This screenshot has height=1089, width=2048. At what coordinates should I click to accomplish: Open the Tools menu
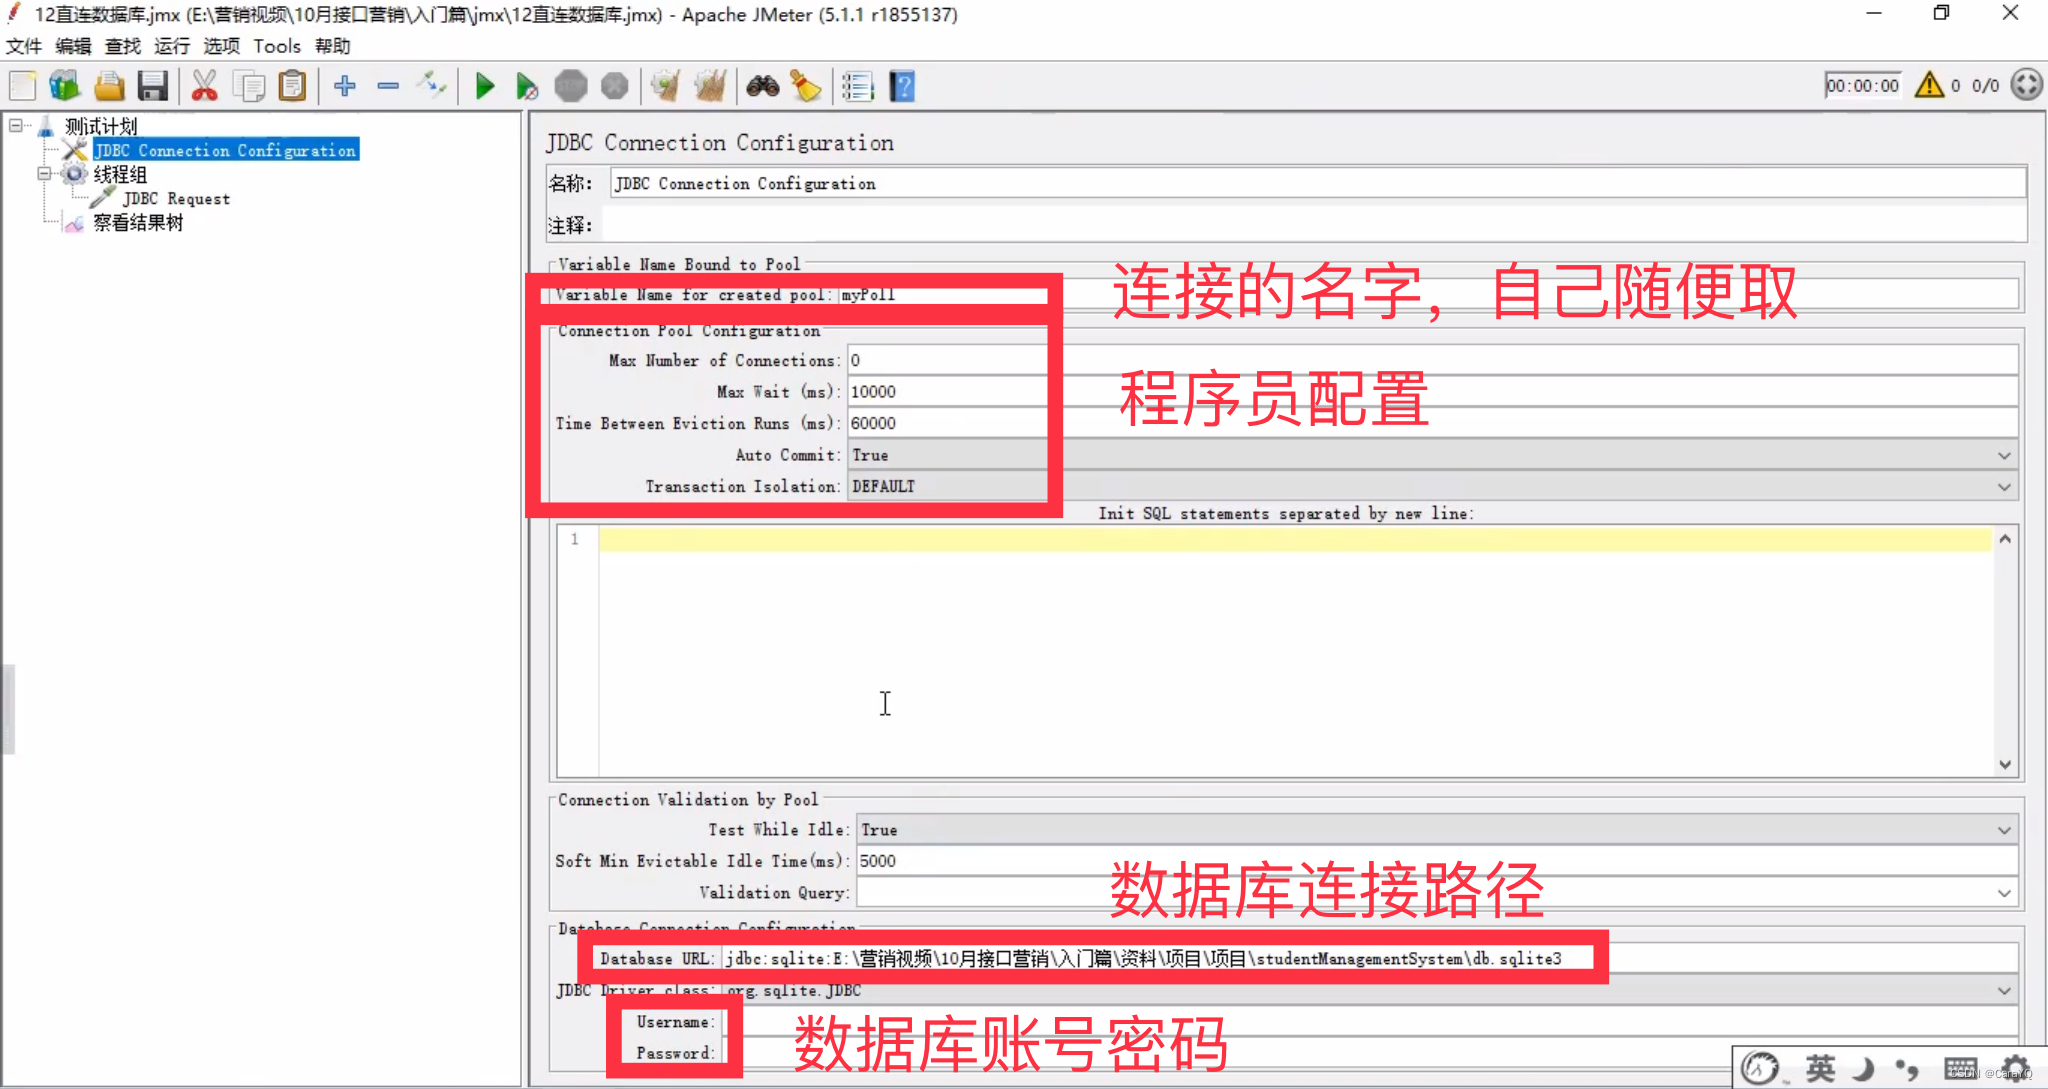tap(277, 46)
